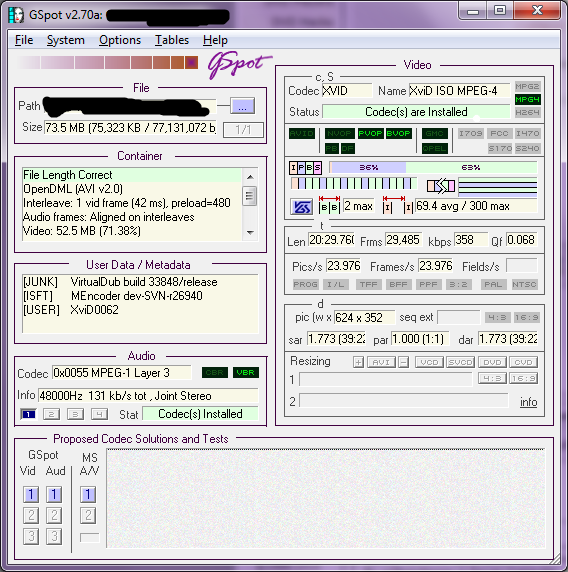This screenshot has width=568, height=572.
Task: Click the DVD resize preset button
Action: (492, 362)
